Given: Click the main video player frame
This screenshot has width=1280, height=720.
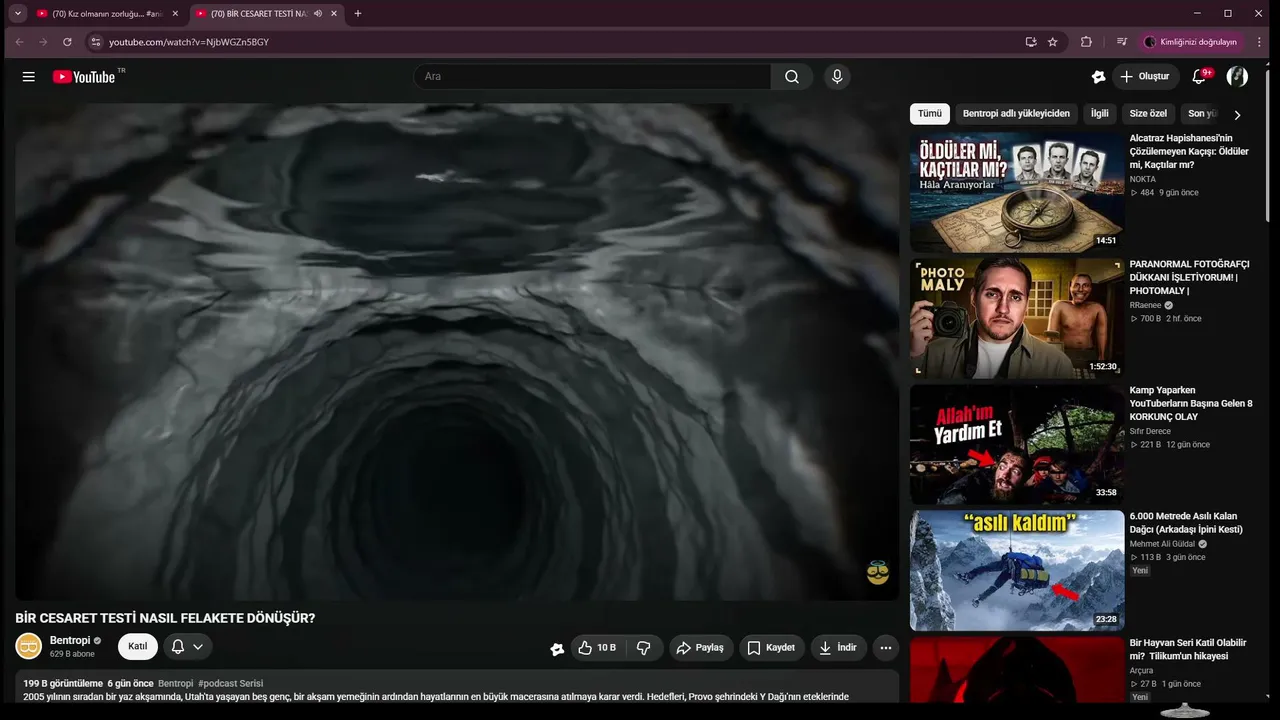Looking at the screenshot, I should (457, 352).
